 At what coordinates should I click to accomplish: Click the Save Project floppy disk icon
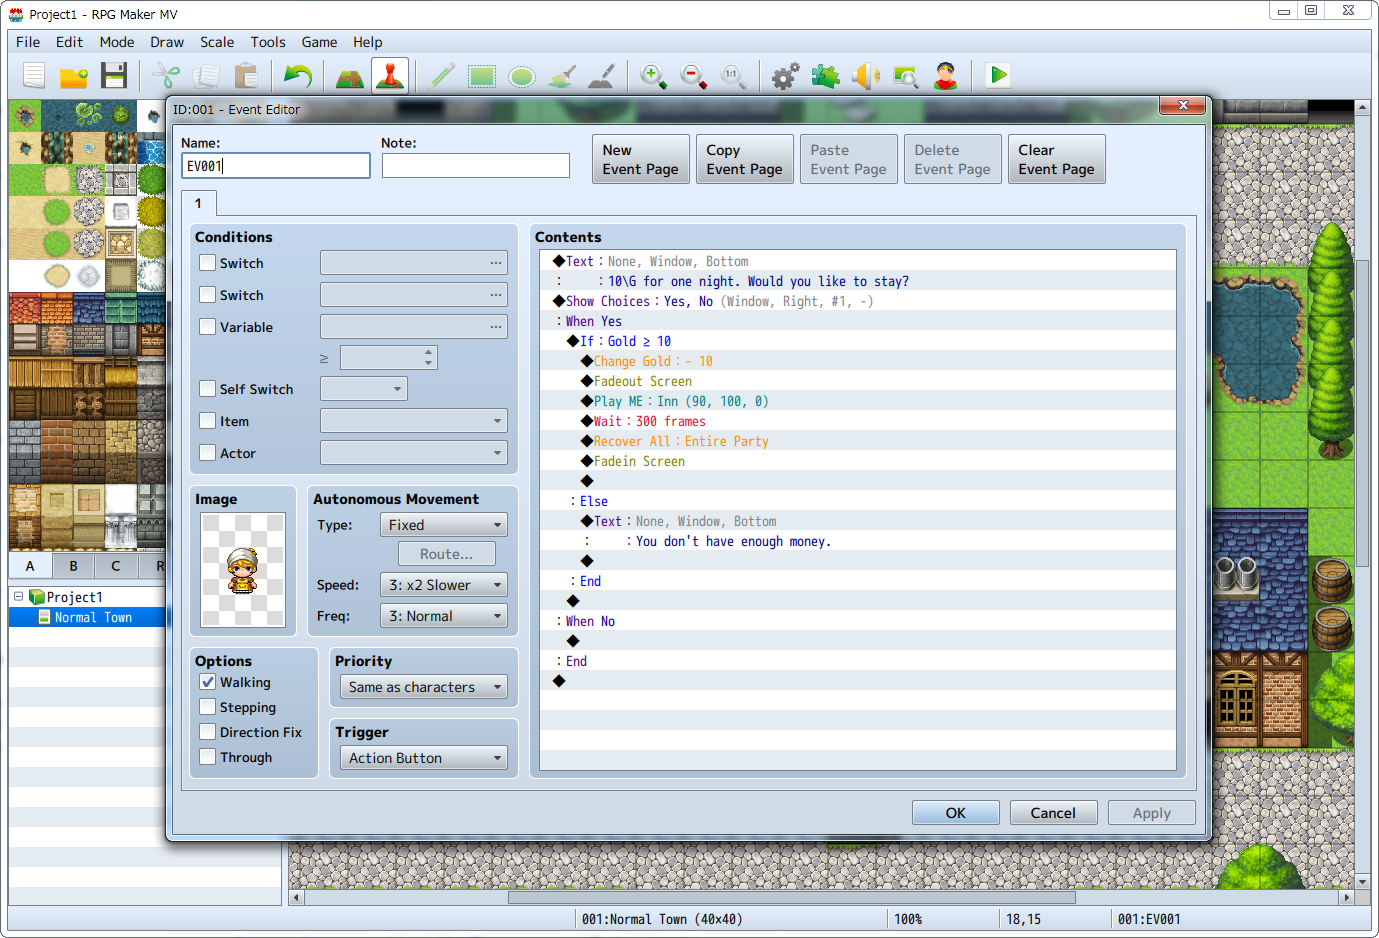(114, 76)
